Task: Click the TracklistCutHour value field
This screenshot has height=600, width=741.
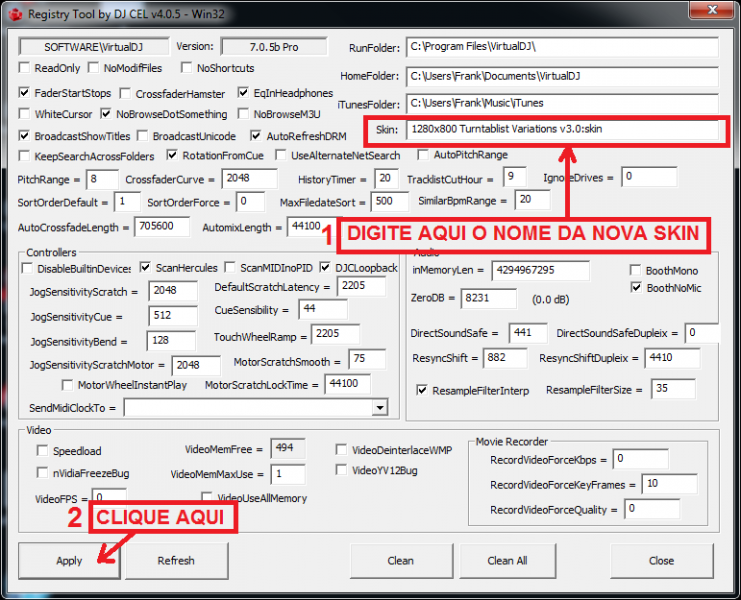Action: pyautogui.click(x=515, y=177)
